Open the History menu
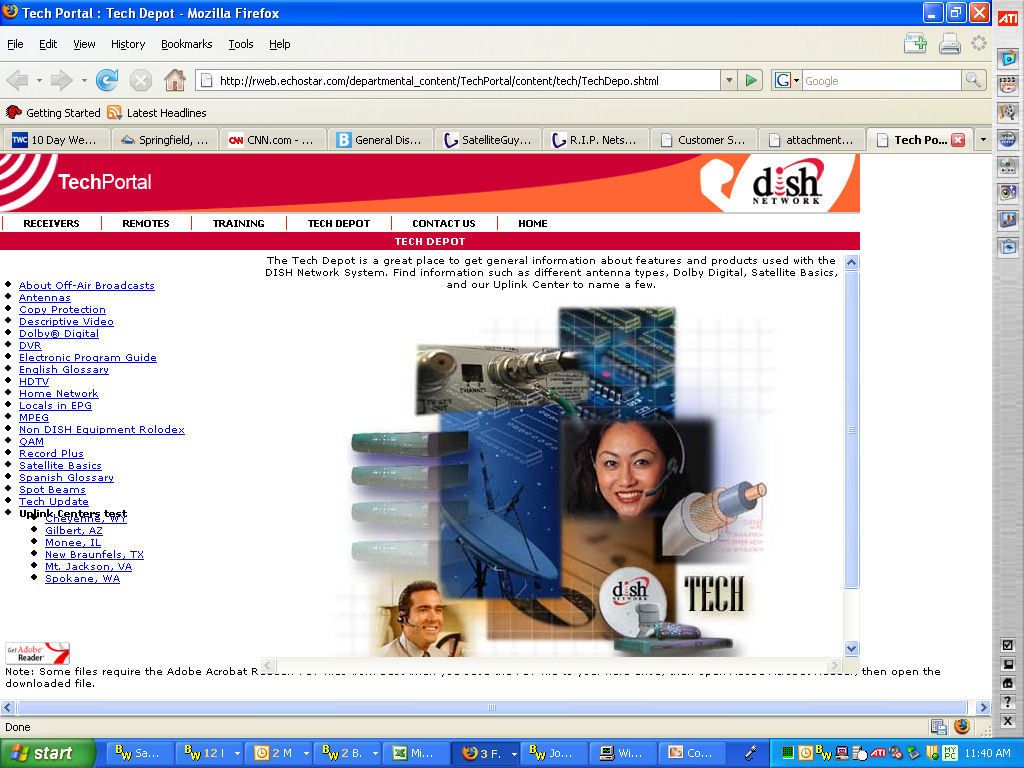Image resolution: width=1024 pixels, height=768 pixels. tap(127, 44)
